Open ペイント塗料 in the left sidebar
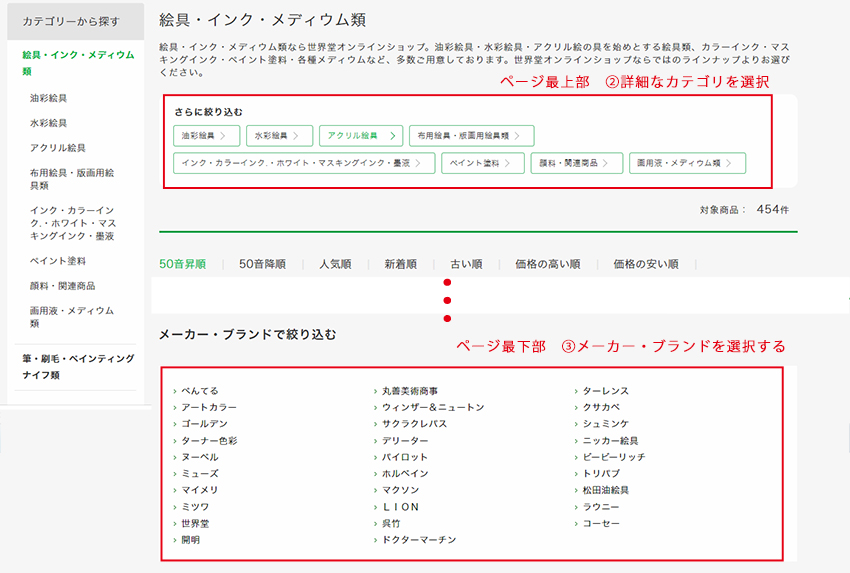 pyautogui.click(x=57, y=261)
